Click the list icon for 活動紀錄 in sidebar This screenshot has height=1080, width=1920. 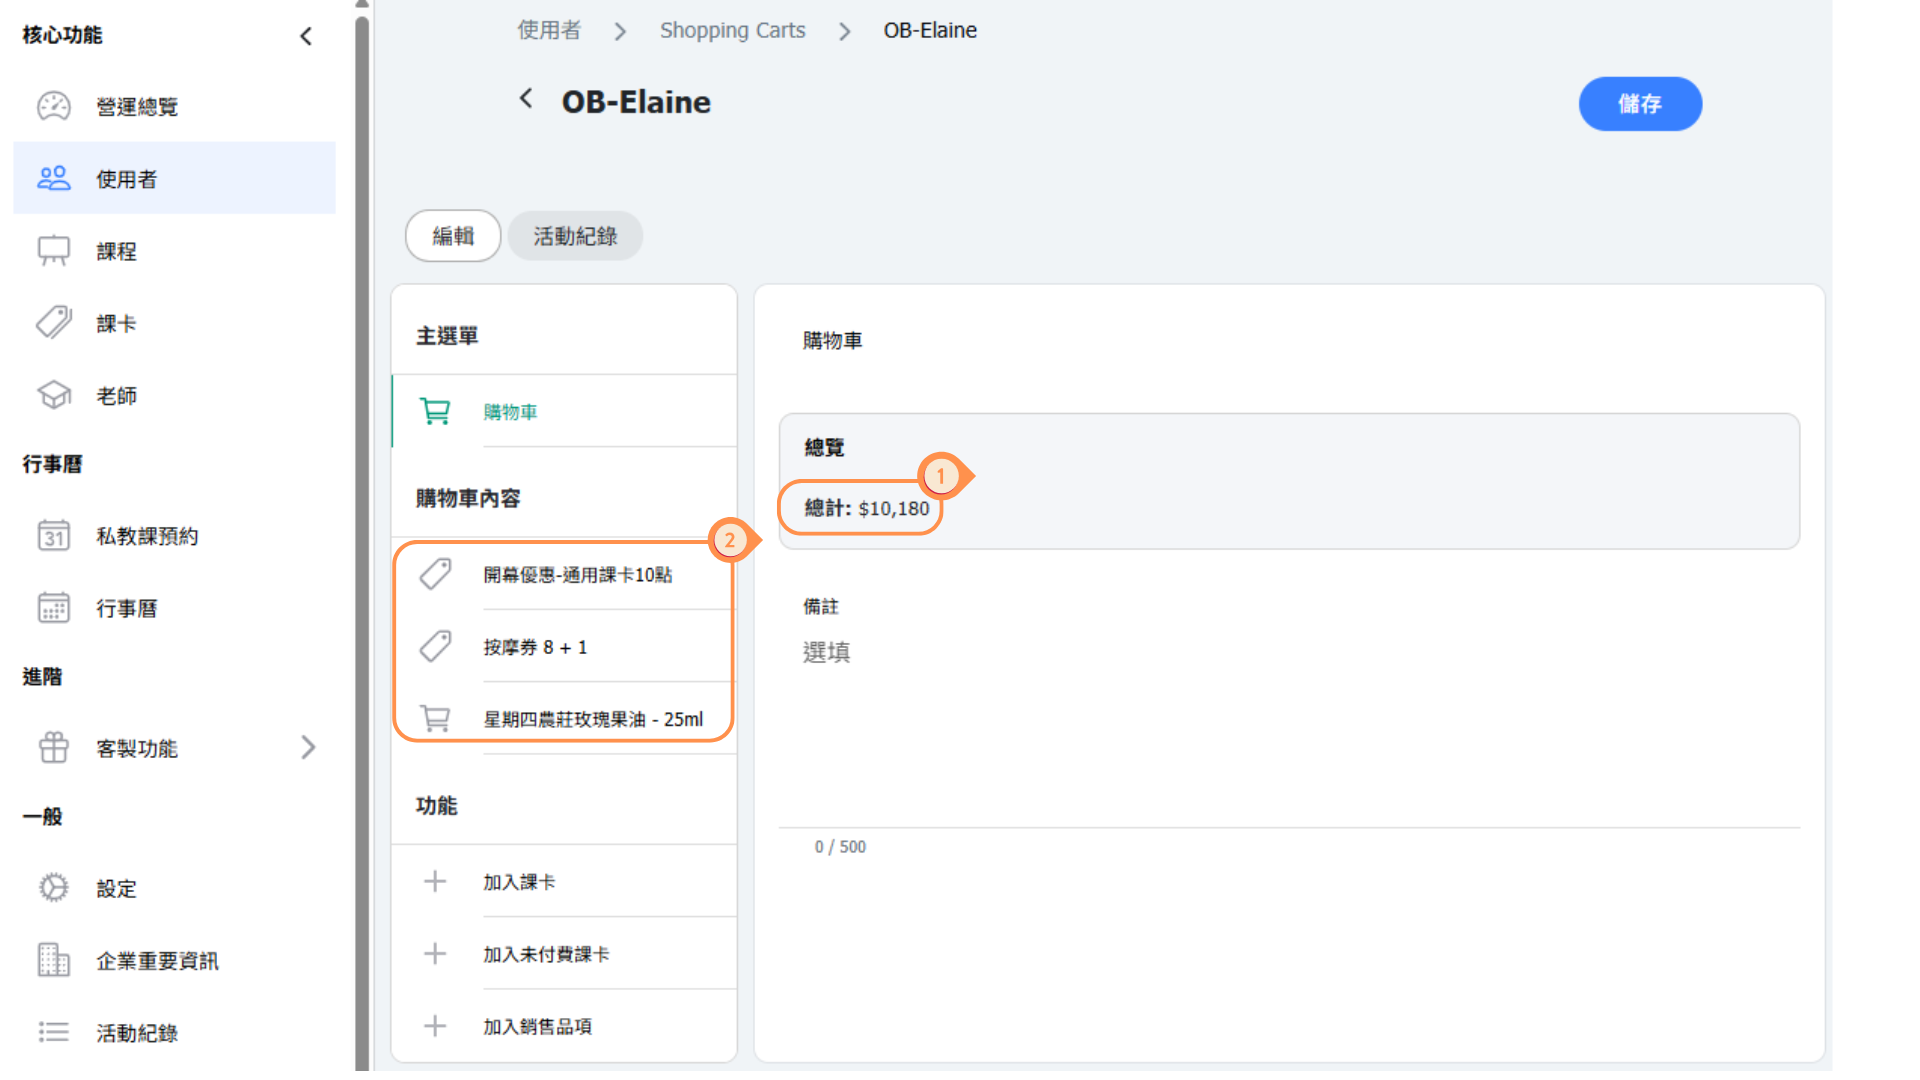[54, 1032]
